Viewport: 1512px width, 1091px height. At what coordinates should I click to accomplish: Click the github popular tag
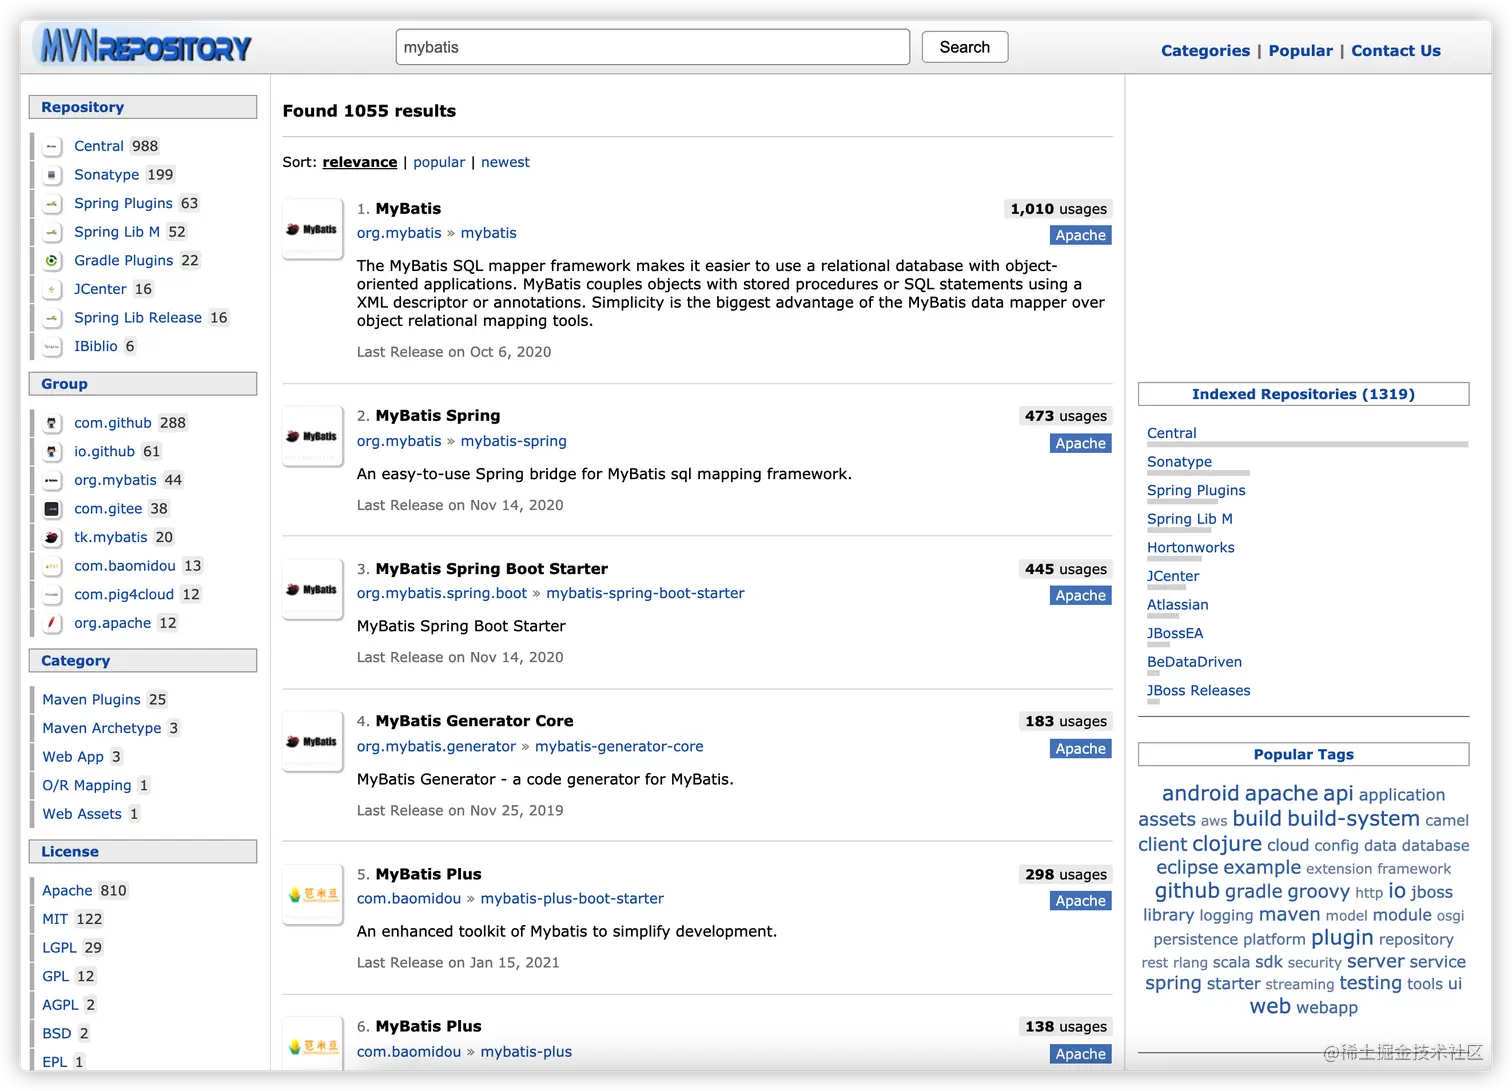pos(1187,891)
